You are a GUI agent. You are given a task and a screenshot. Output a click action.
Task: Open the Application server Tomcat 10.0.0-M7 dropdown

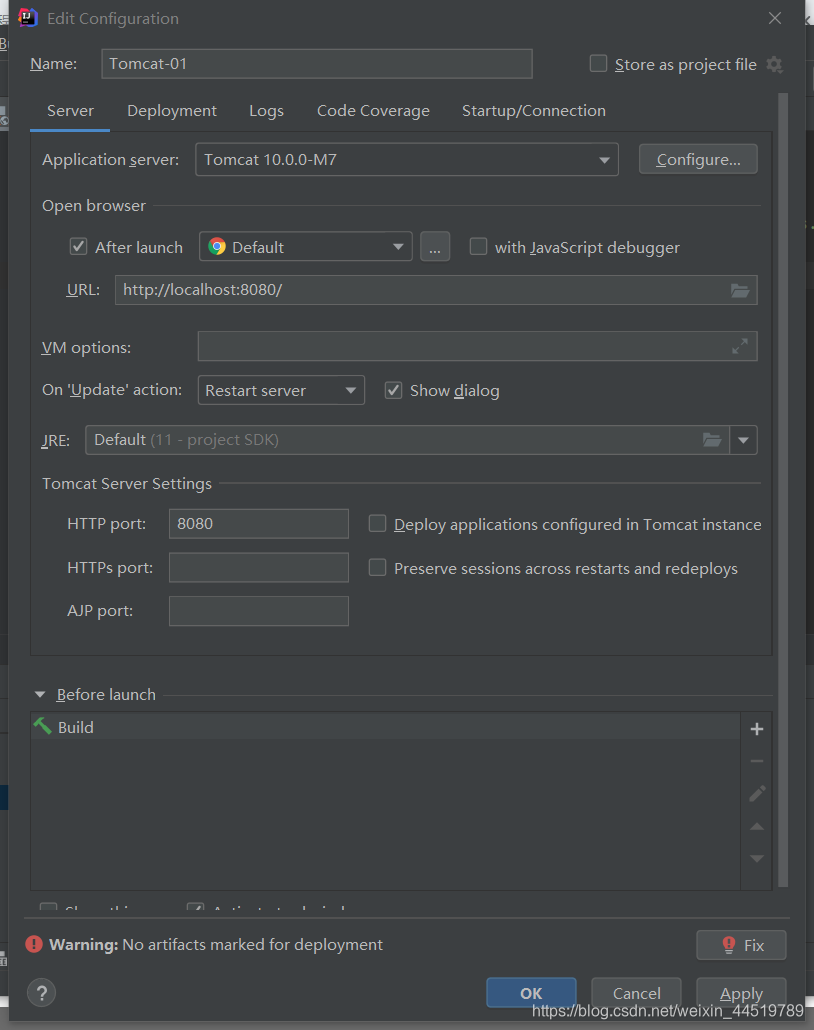click(407, 160)
